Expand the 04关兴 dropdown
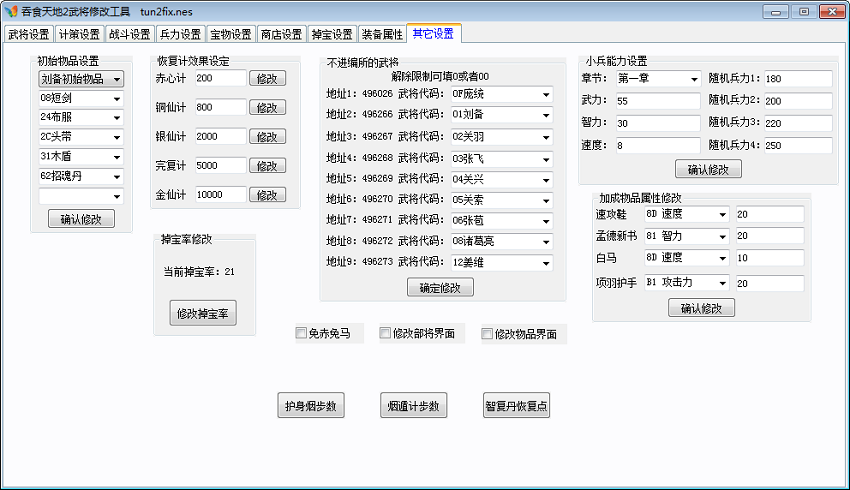 pyautogui.click(x=502, y=180)
